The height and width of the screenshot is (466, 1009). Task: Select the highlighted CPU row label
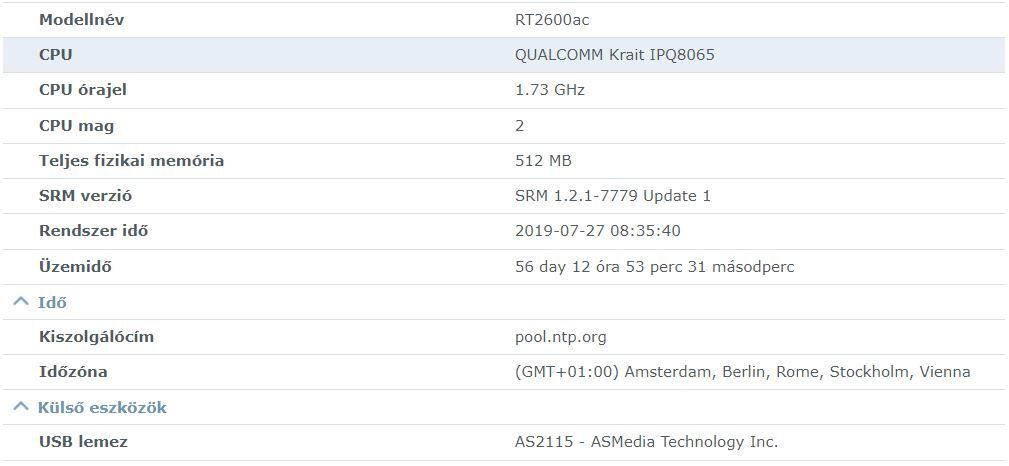[56, 55]
